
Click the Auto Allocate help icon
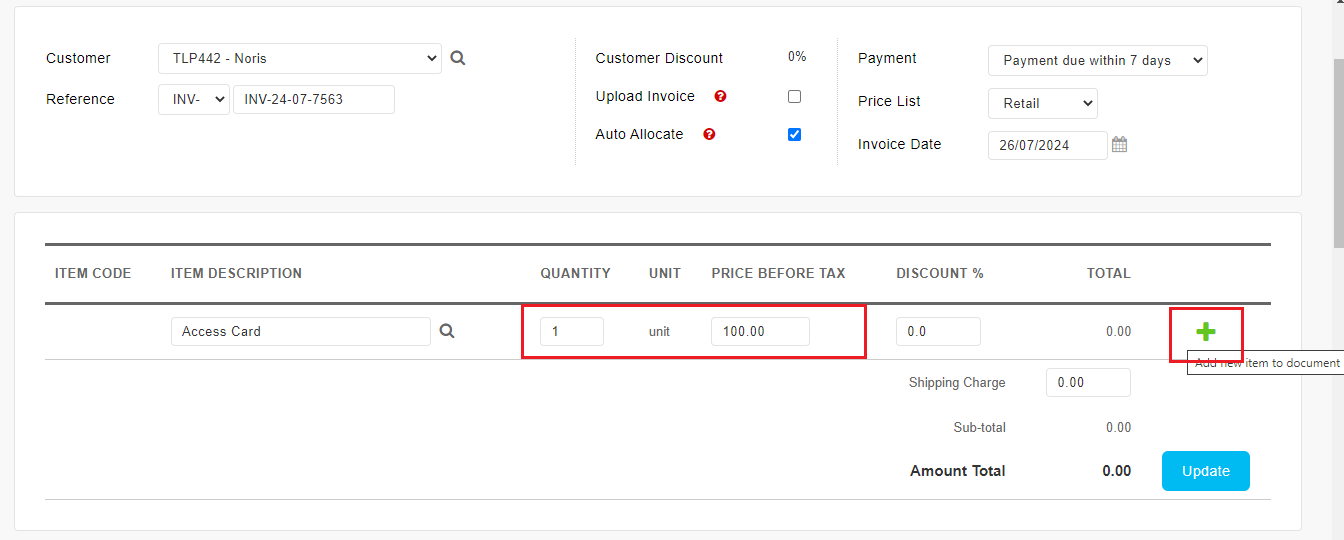[x=709, y=134]
